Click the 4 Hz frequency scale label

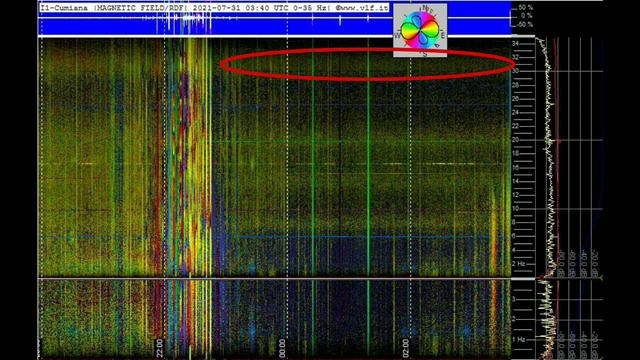513,250
